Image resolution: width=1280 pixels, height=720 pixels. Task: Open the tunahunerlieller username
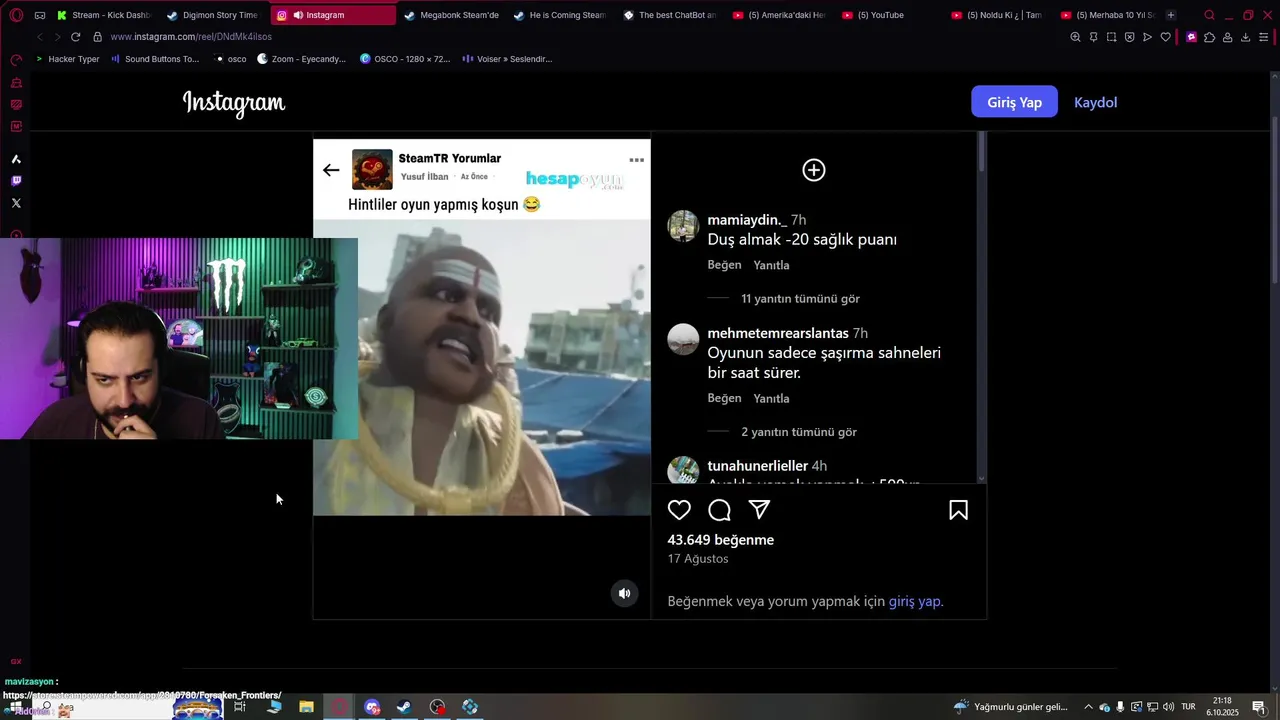[757, 466]
